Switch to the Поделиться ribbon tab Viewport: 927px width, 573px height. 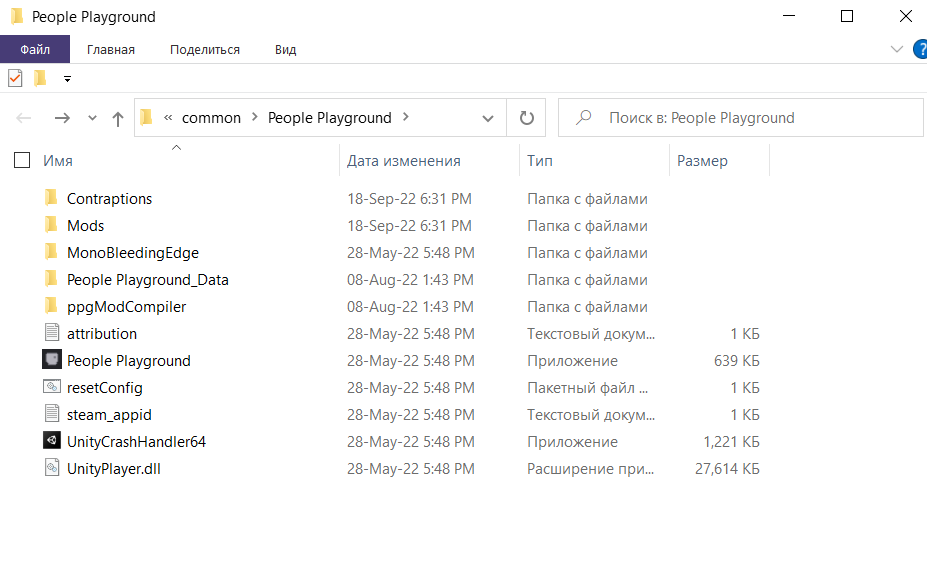pyautogui.click(x=205, y=50)
